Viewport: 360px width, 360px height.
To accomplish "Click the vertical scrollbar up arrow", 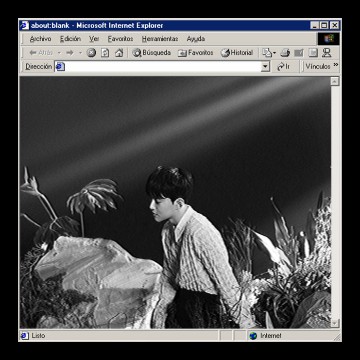I will coord(335,81).
